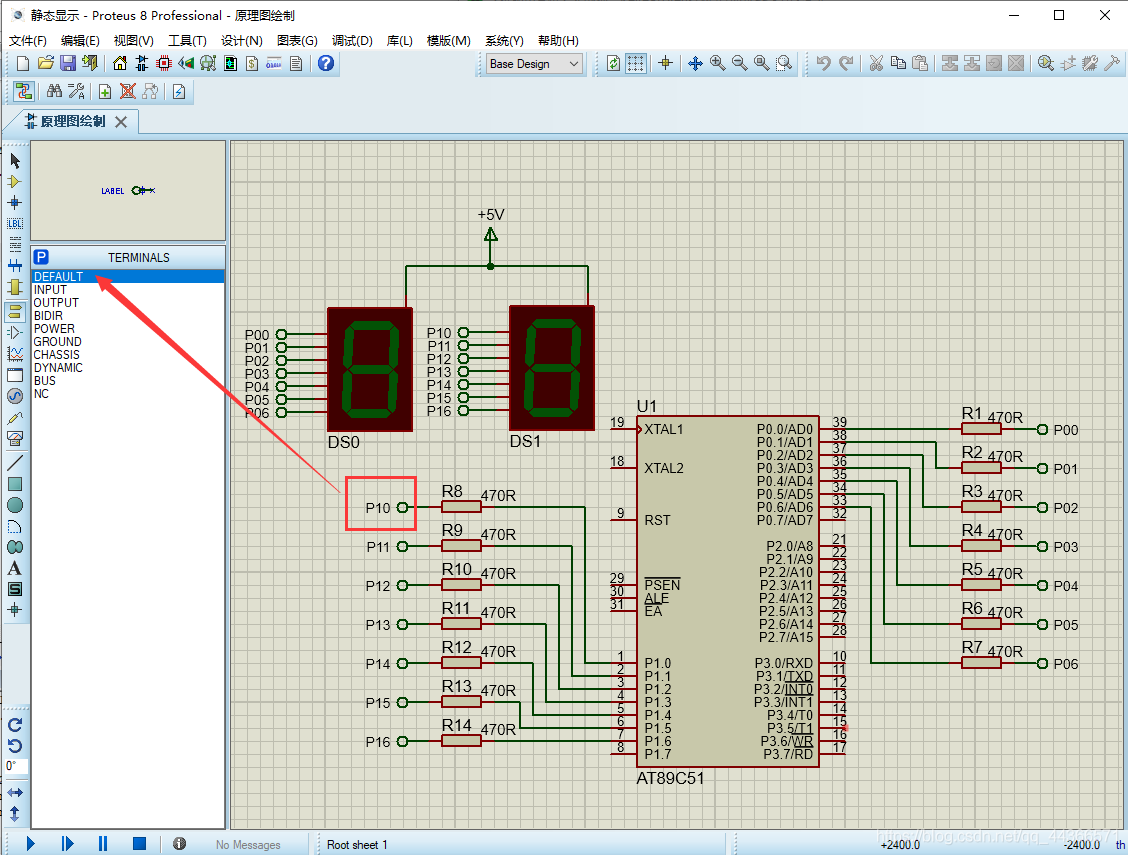Click the undo arrow in toolbar
Screen dimensions: 1128x855
[x=824, y=63]
